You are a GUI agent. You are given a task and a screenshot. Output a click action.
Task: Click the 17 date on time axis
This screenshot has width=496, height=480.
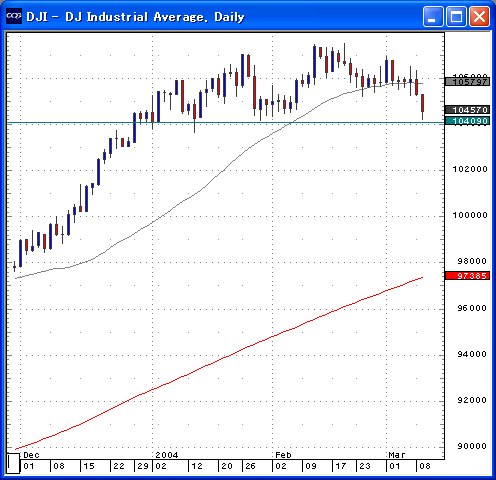coord(340,466)
